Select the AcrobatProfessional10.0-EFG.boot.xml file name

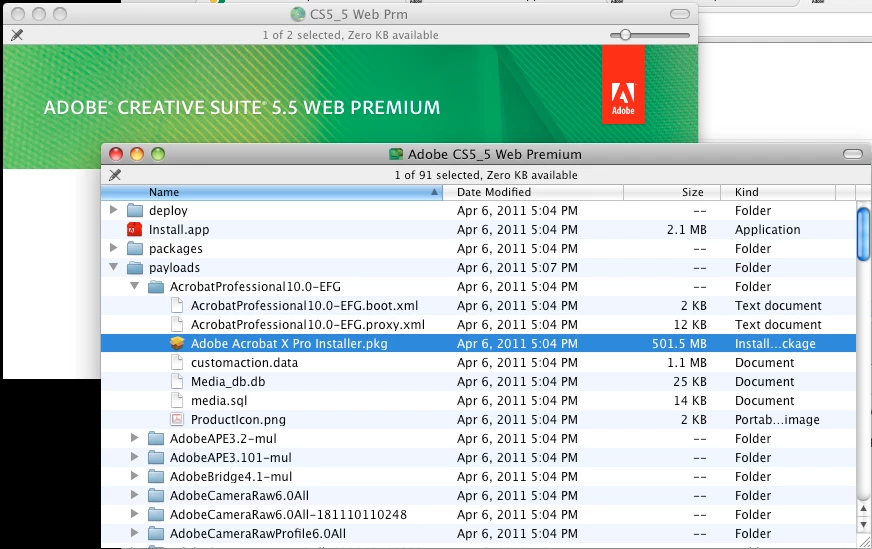(304, 305)
